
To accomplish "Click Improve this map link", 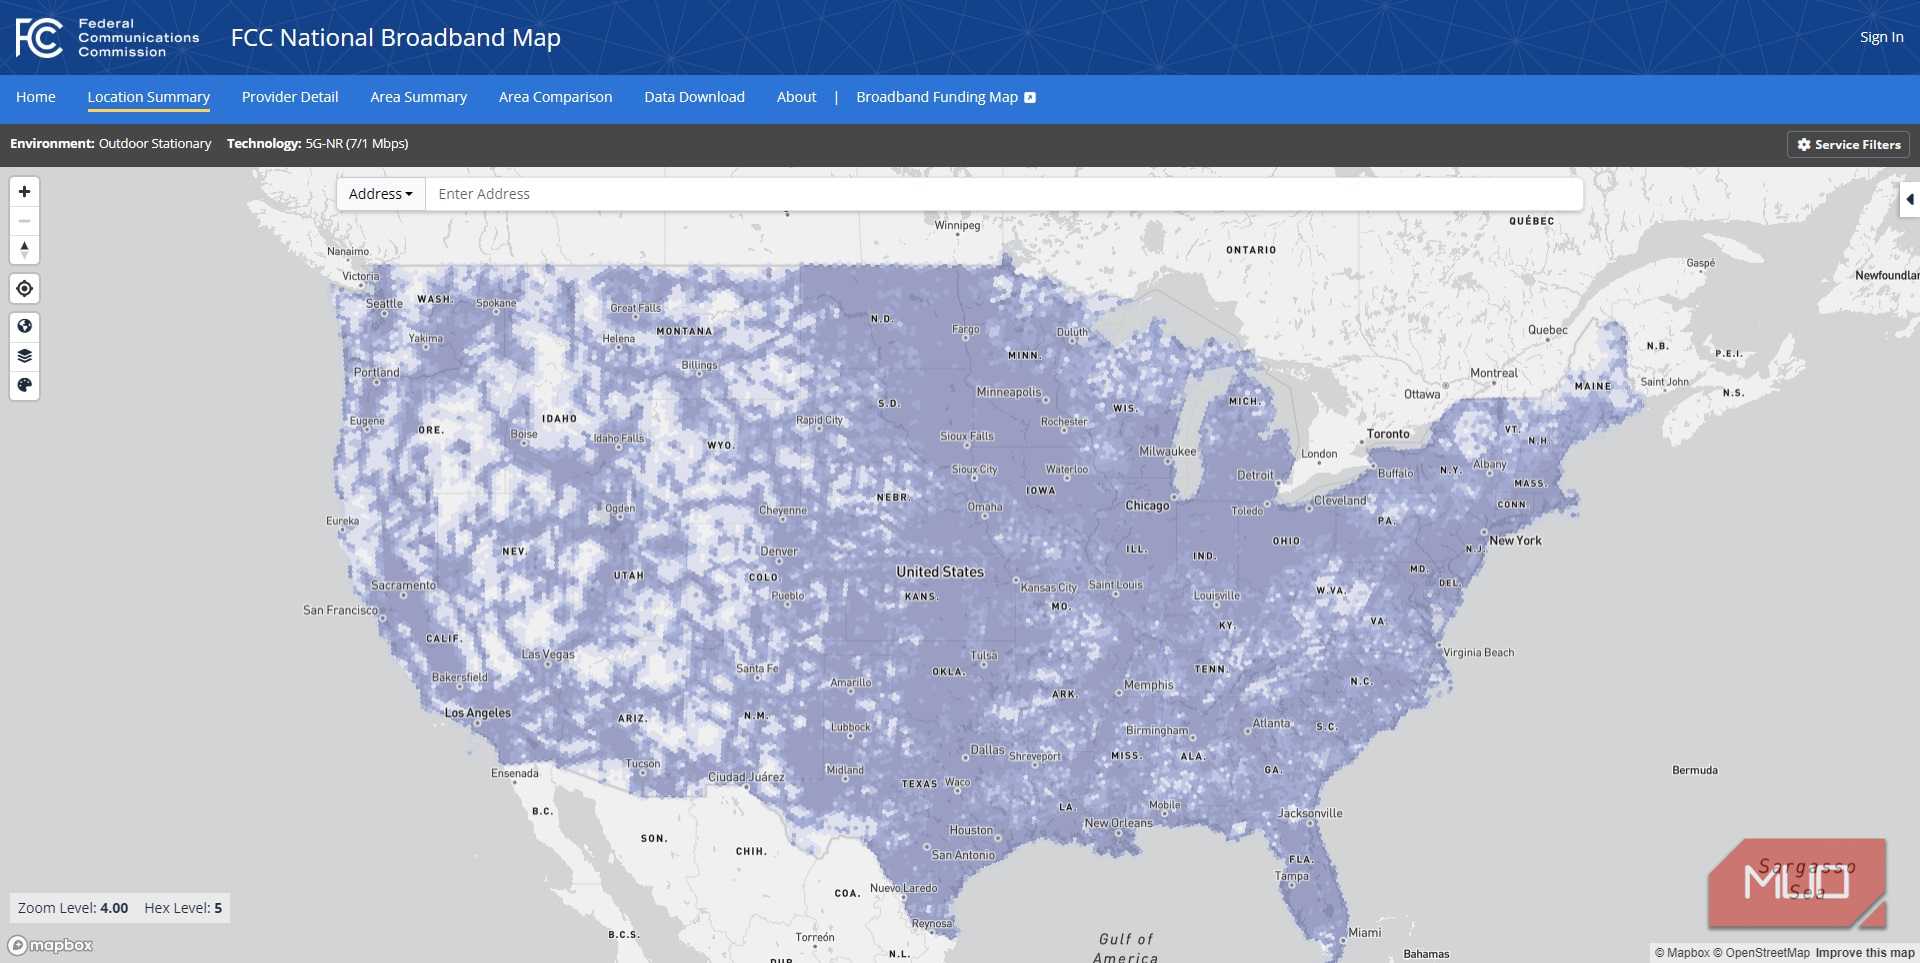I will coord(1865,953).
